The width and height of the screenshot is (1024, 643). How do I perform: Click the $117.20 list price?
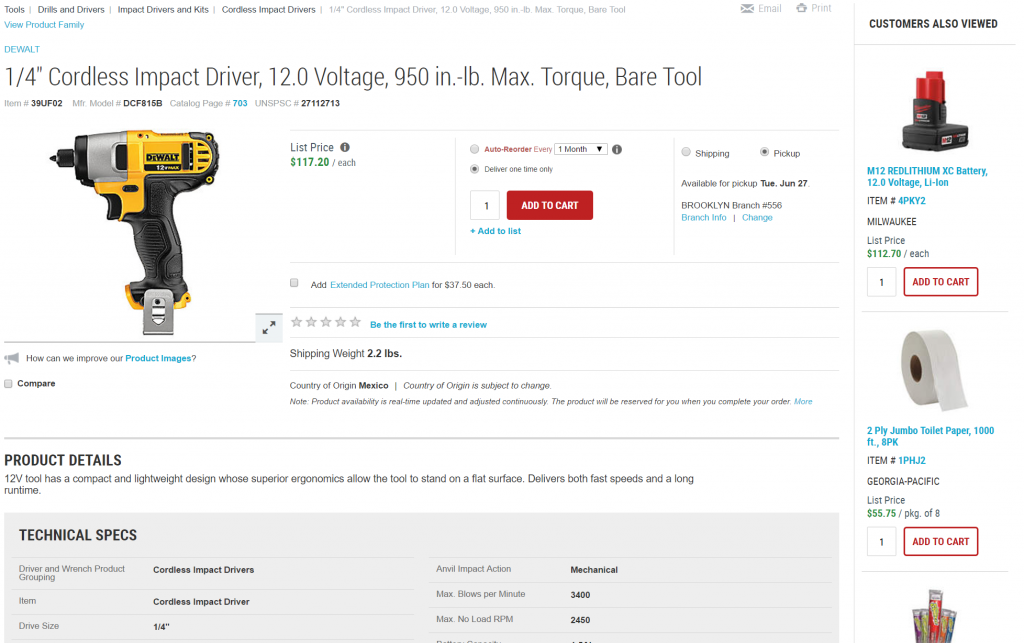(310, 163)
